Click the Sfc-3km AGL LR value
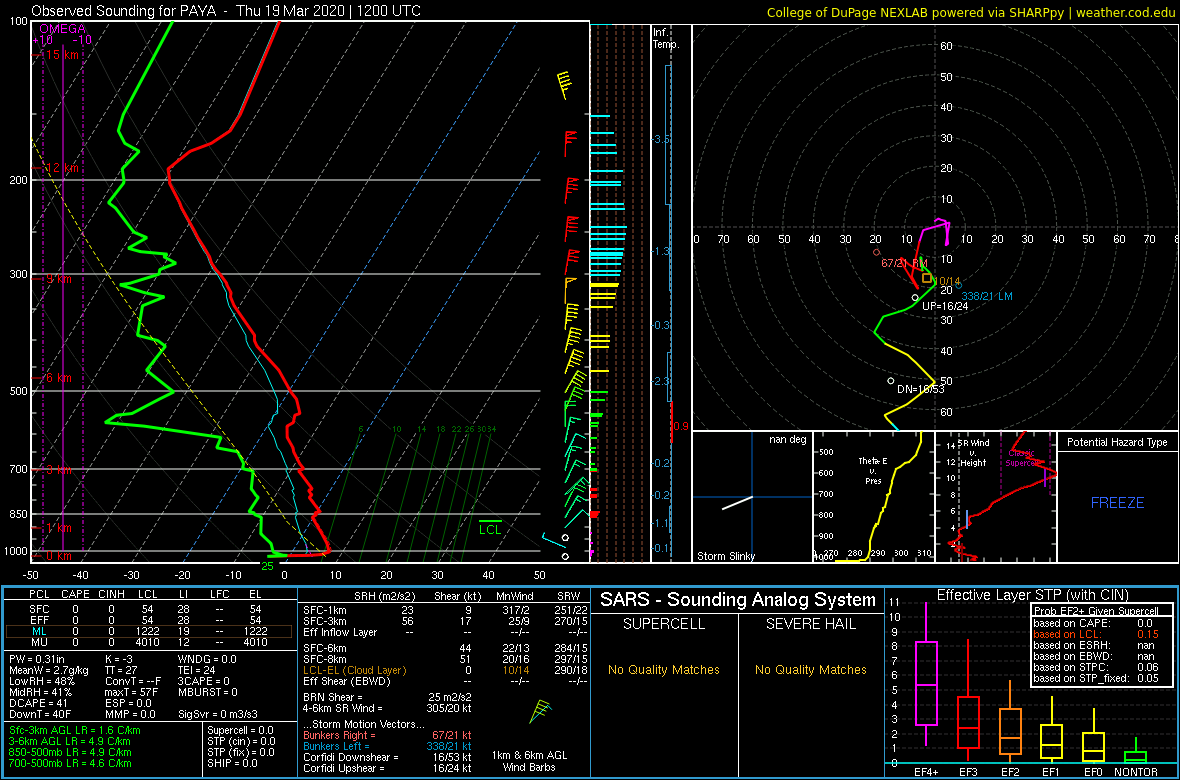 (x=75, y=731)
